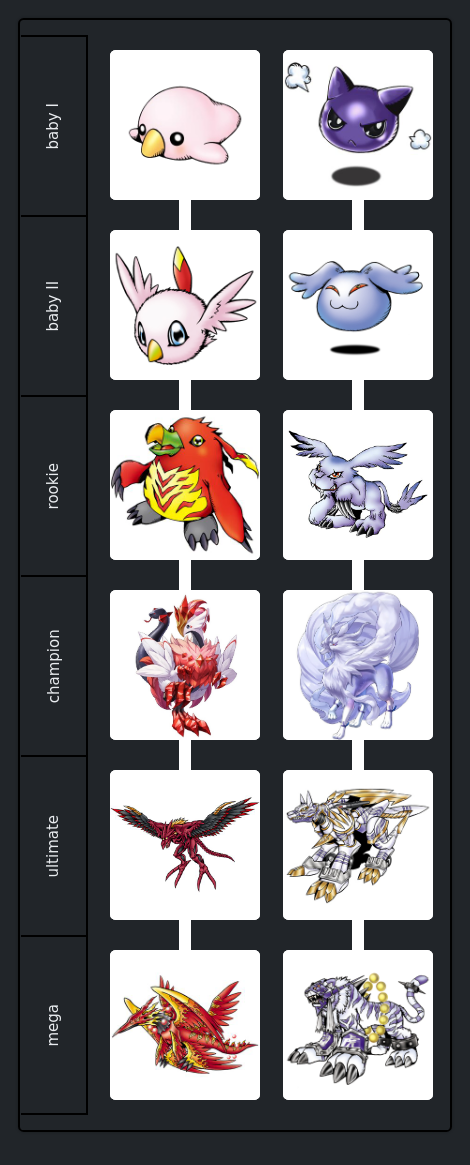Open the pink winged chick baby II image
470x1165 pixels.
coord(185,305)
